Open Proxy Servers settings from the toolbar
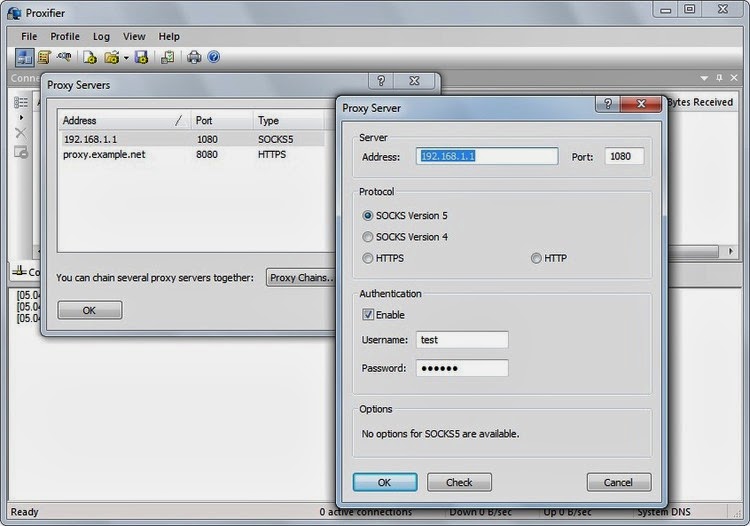This screenshot has height=526, width=750. point(24,57)
